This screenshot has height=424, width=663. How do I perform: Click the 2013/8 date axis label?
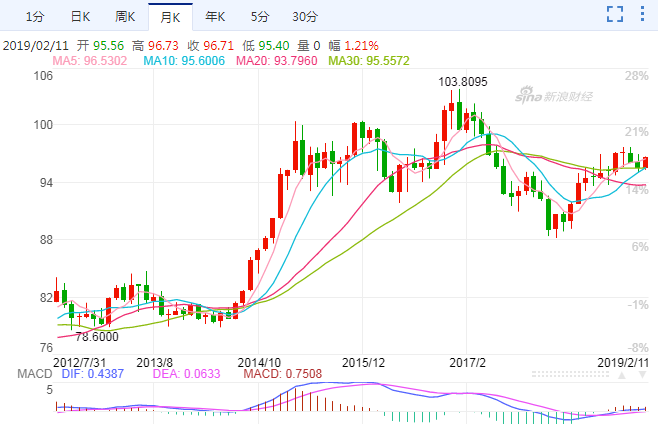click(x=154, y=363)
